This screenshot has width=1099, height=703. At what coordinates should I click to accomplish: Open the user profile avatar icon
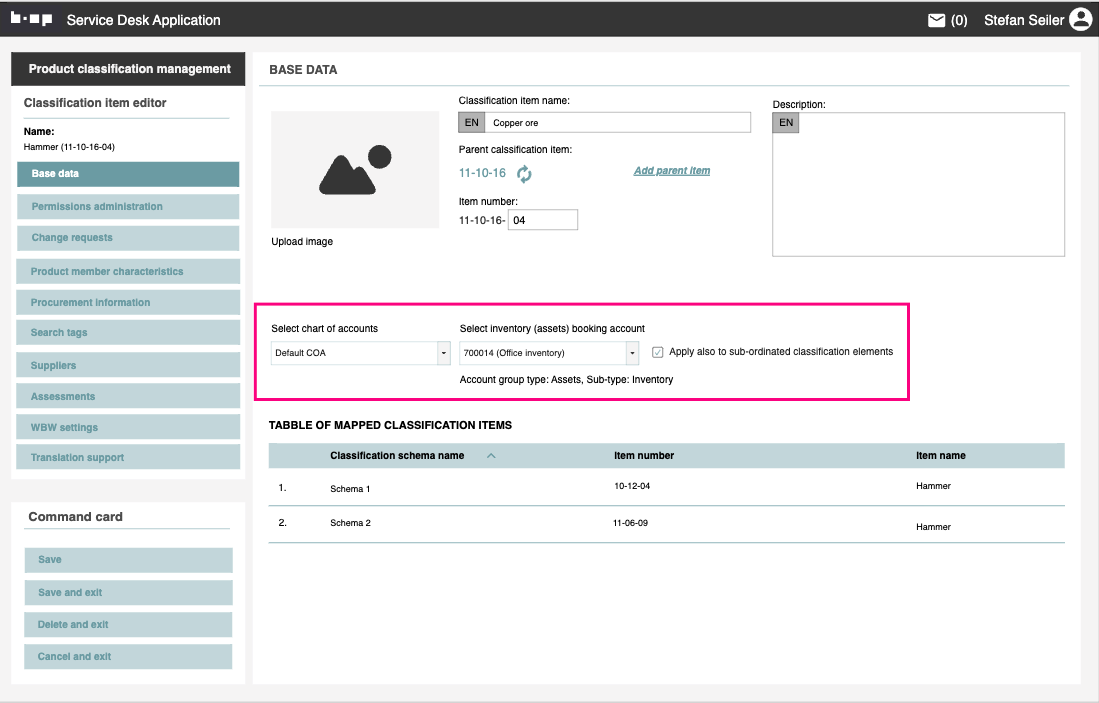coord(1080,20)
